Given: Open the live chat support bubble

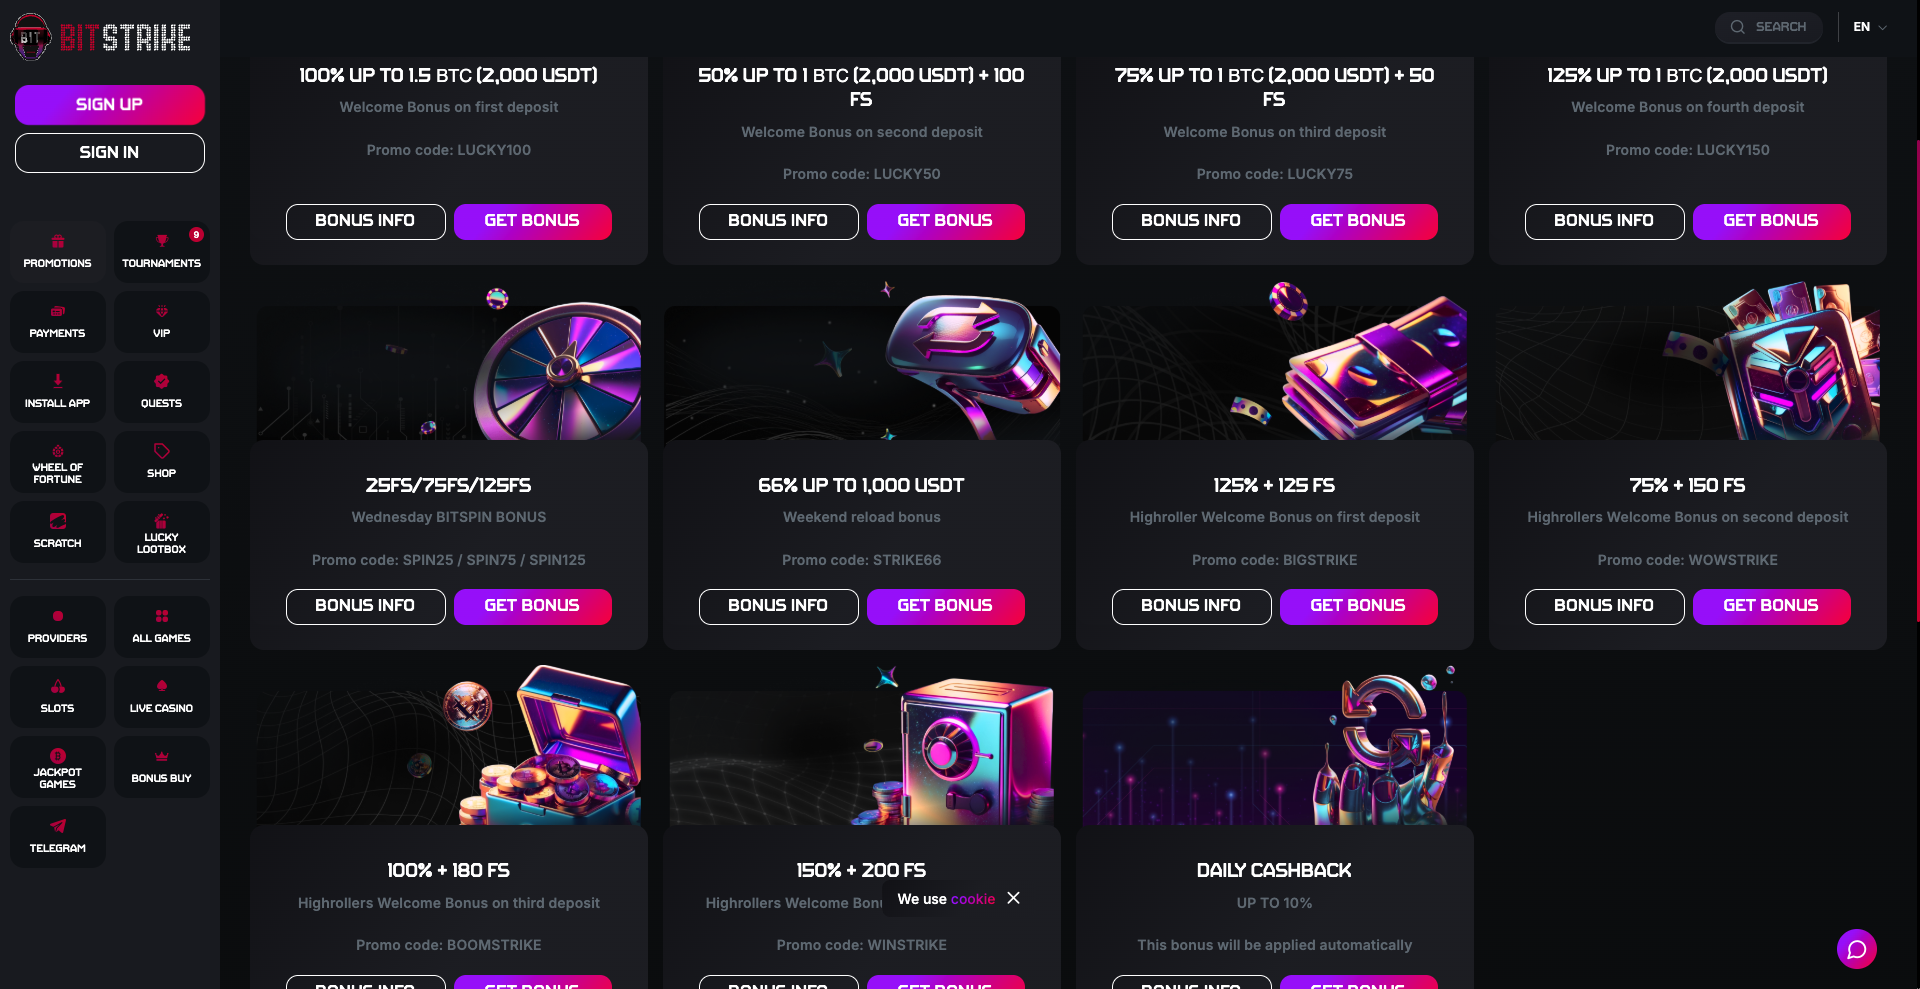Looking at the screenshot, I should pos(1856,949).
